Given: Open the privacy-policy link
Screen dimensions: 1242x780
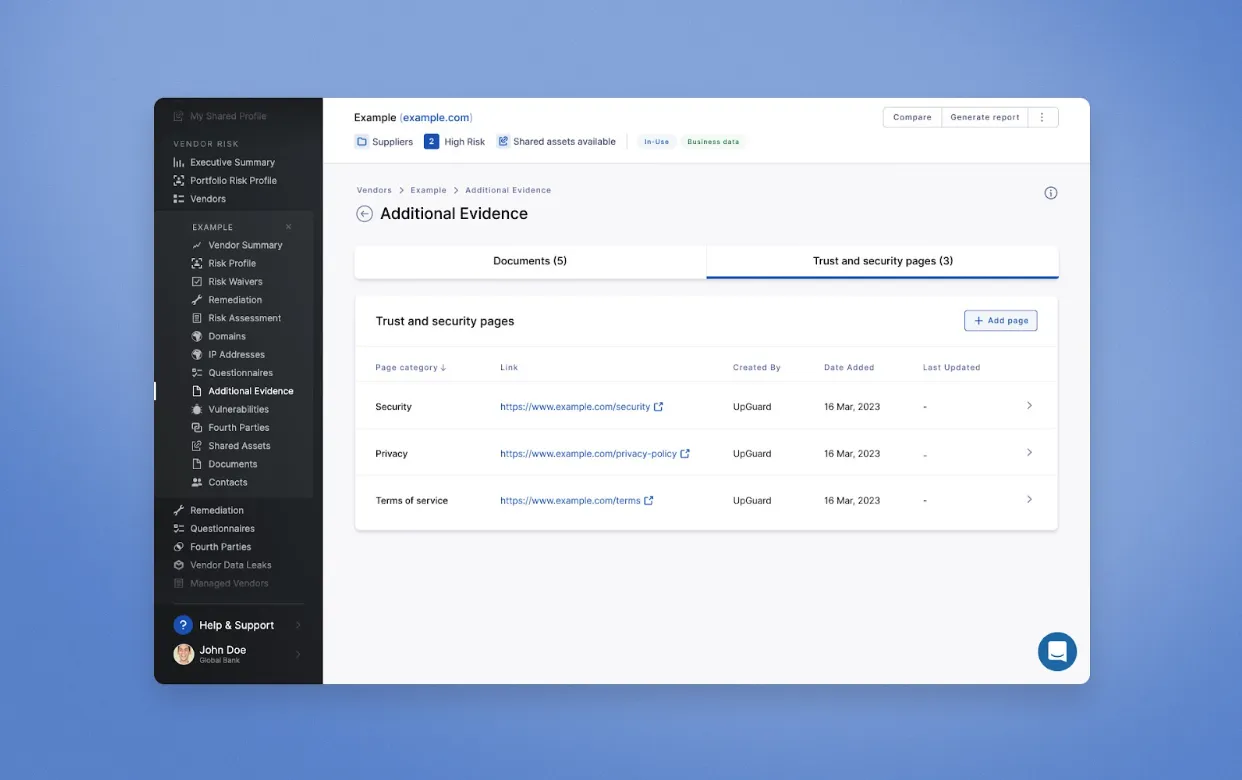Looking at the screenshot, I should [x=588, y=454].
